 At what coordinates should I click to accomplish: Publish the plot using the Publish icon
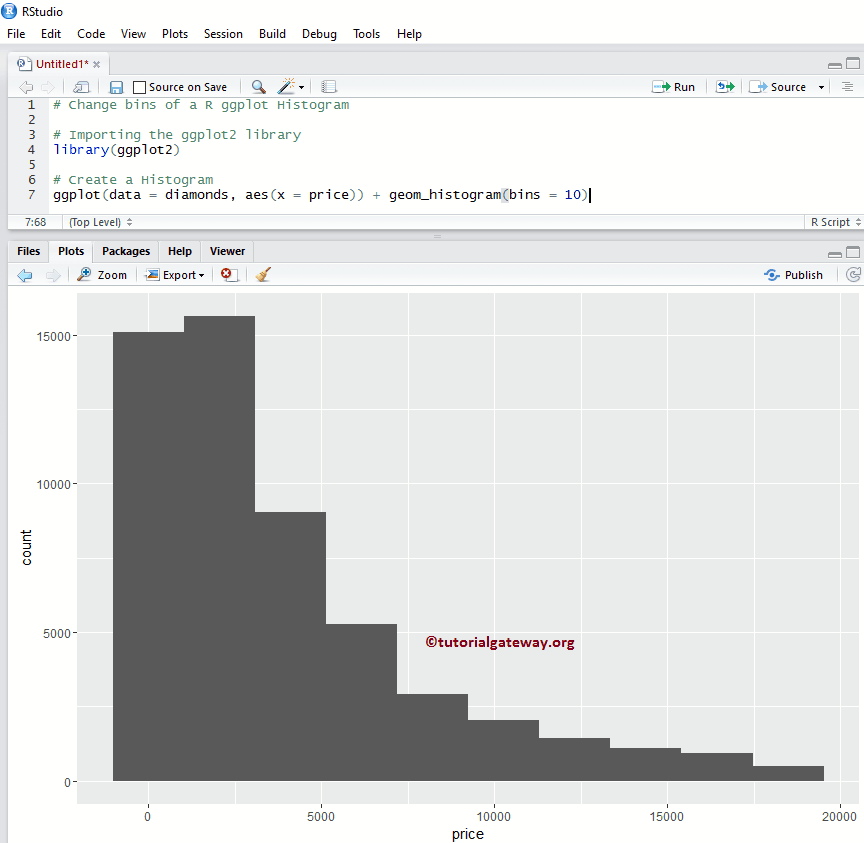point(794,274)
